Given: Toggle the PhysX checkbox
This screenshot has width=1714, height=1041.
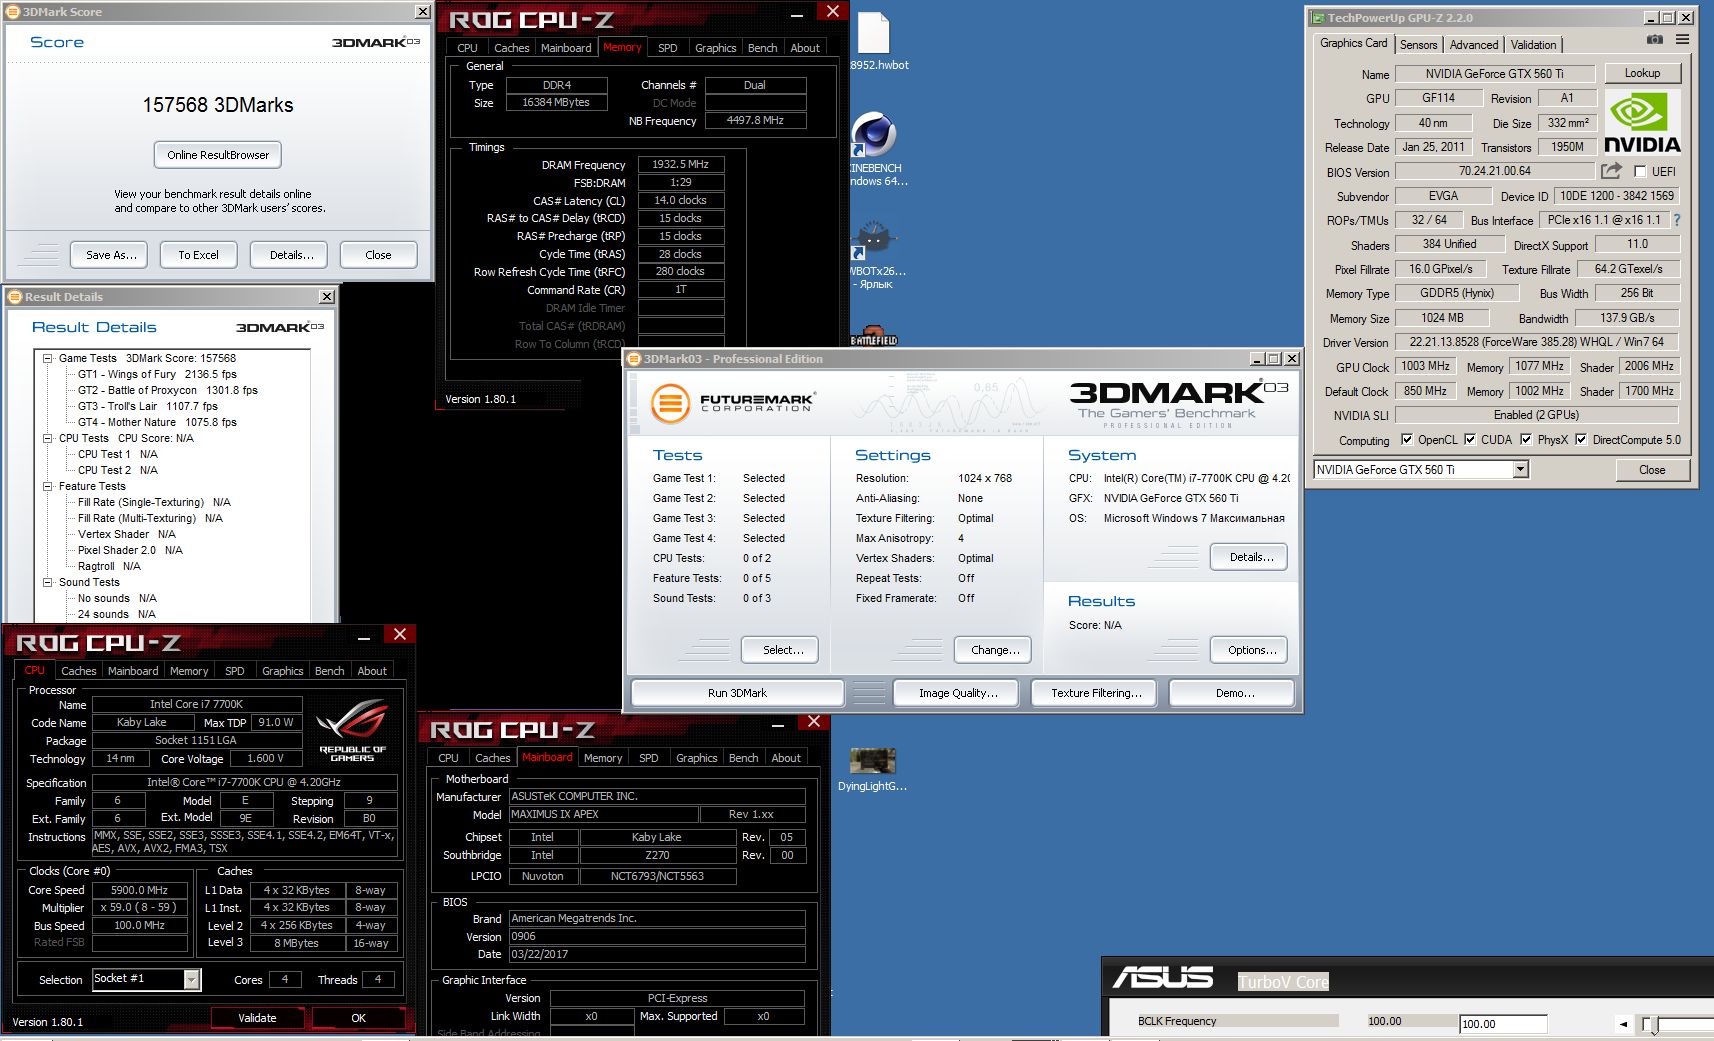Looking at the screenshot, I should (1526, 439).
